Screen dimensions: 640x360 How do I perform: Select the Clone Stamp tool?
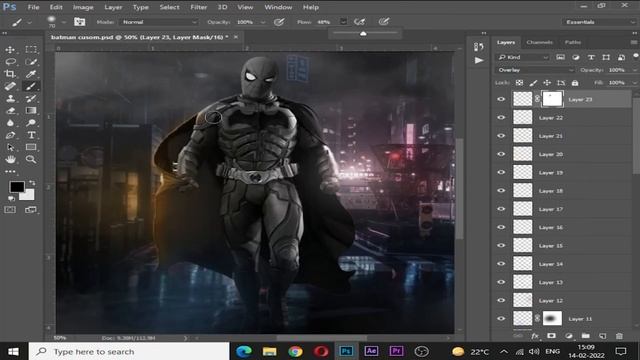click(10, 98)
